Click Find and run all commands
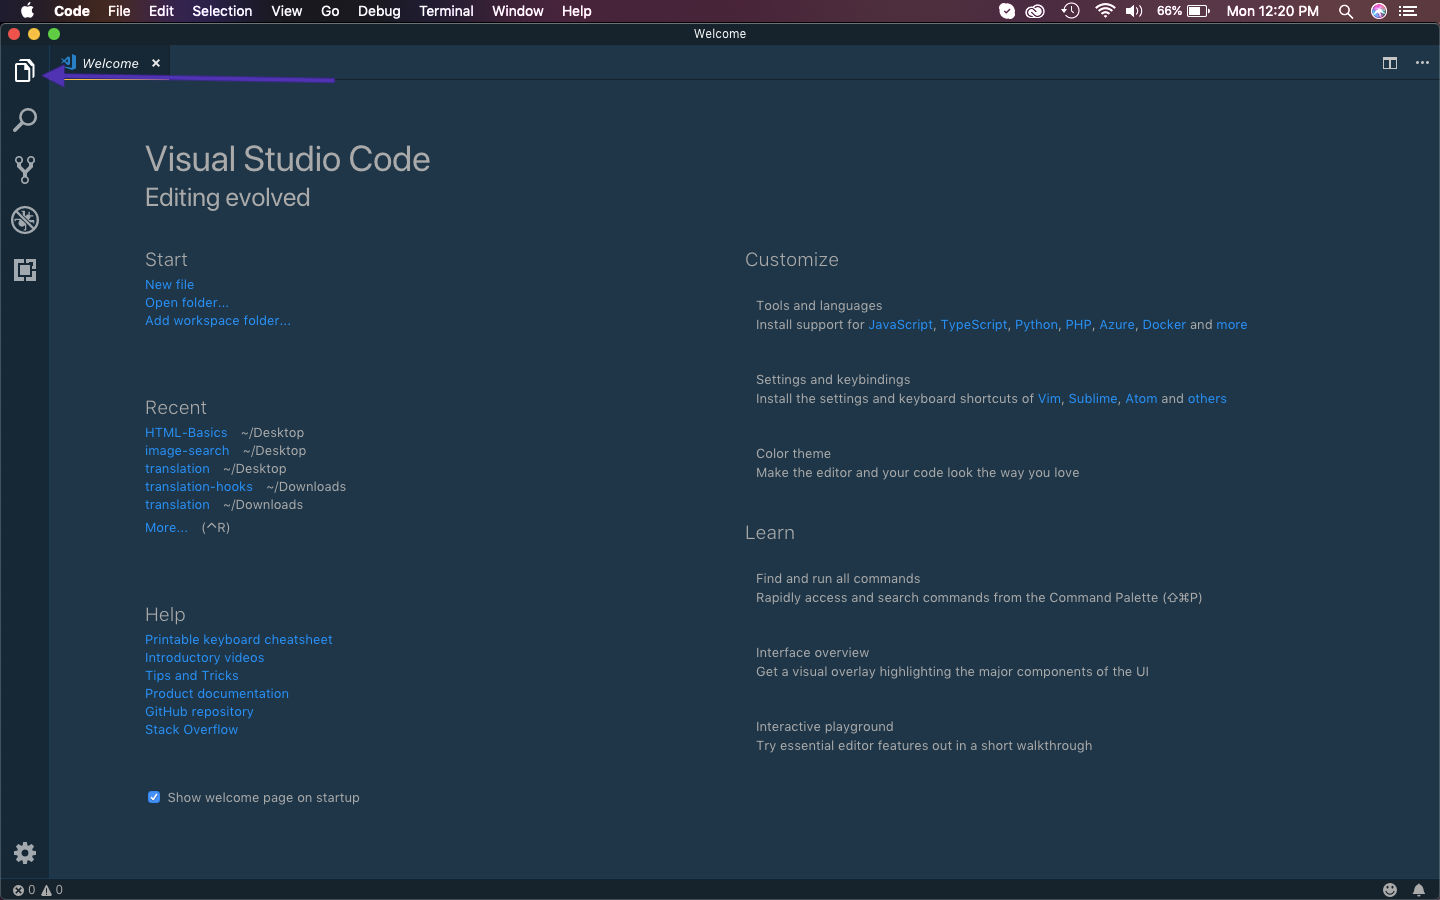This screenshot has width=1440, height=900. [979, 588]
